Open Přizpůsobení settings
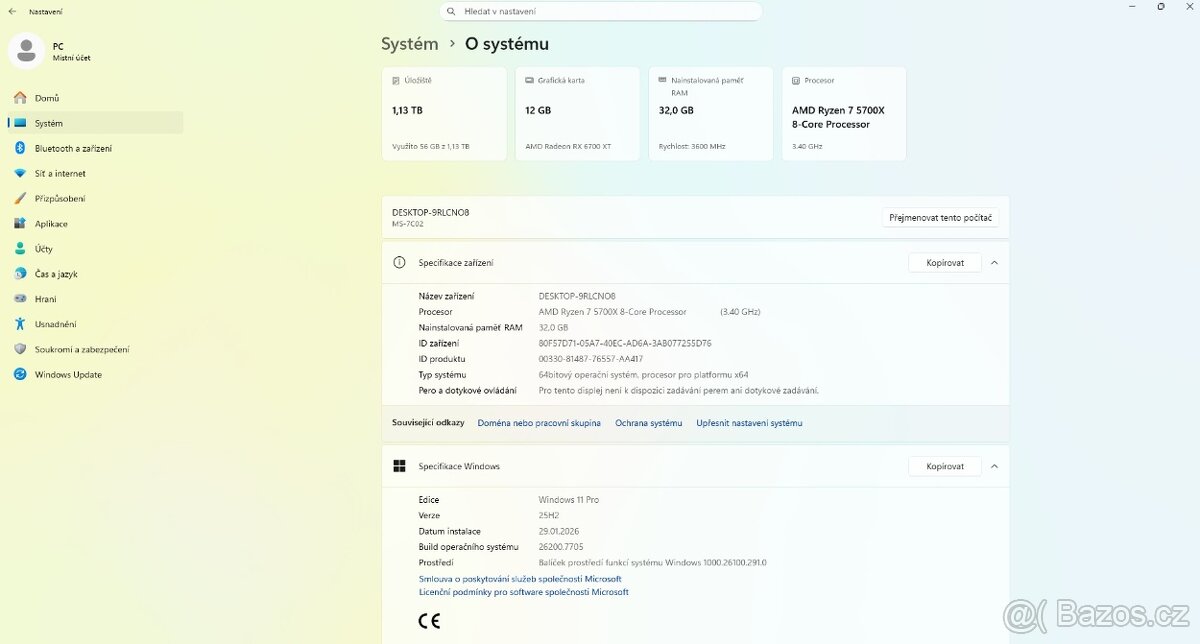Image resolution: width=1200 pixels, height=644 pixels. [x=70, y=198]
